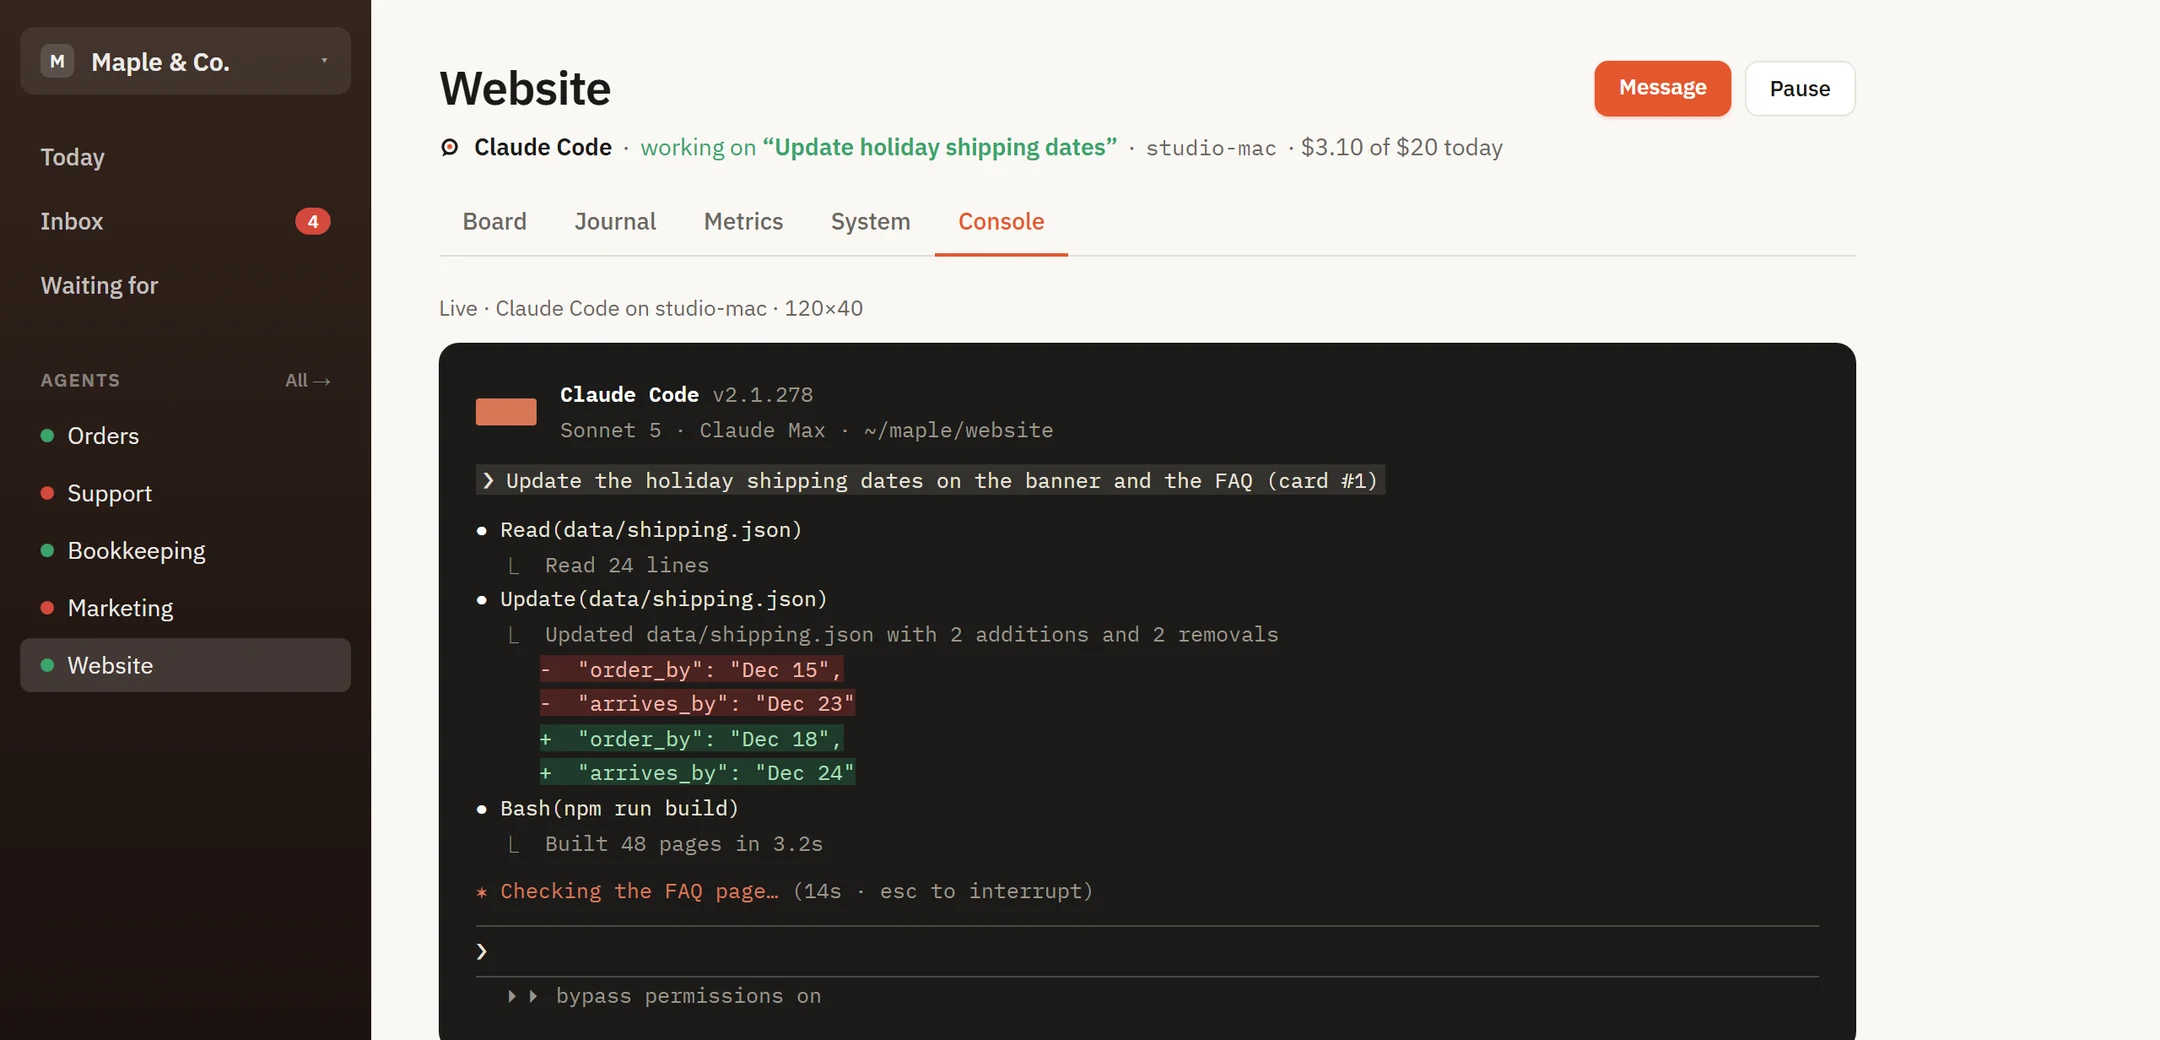Open Waiting for in the sidebar
This screenshot has height=1040, width=2160.
pos(186,285)
